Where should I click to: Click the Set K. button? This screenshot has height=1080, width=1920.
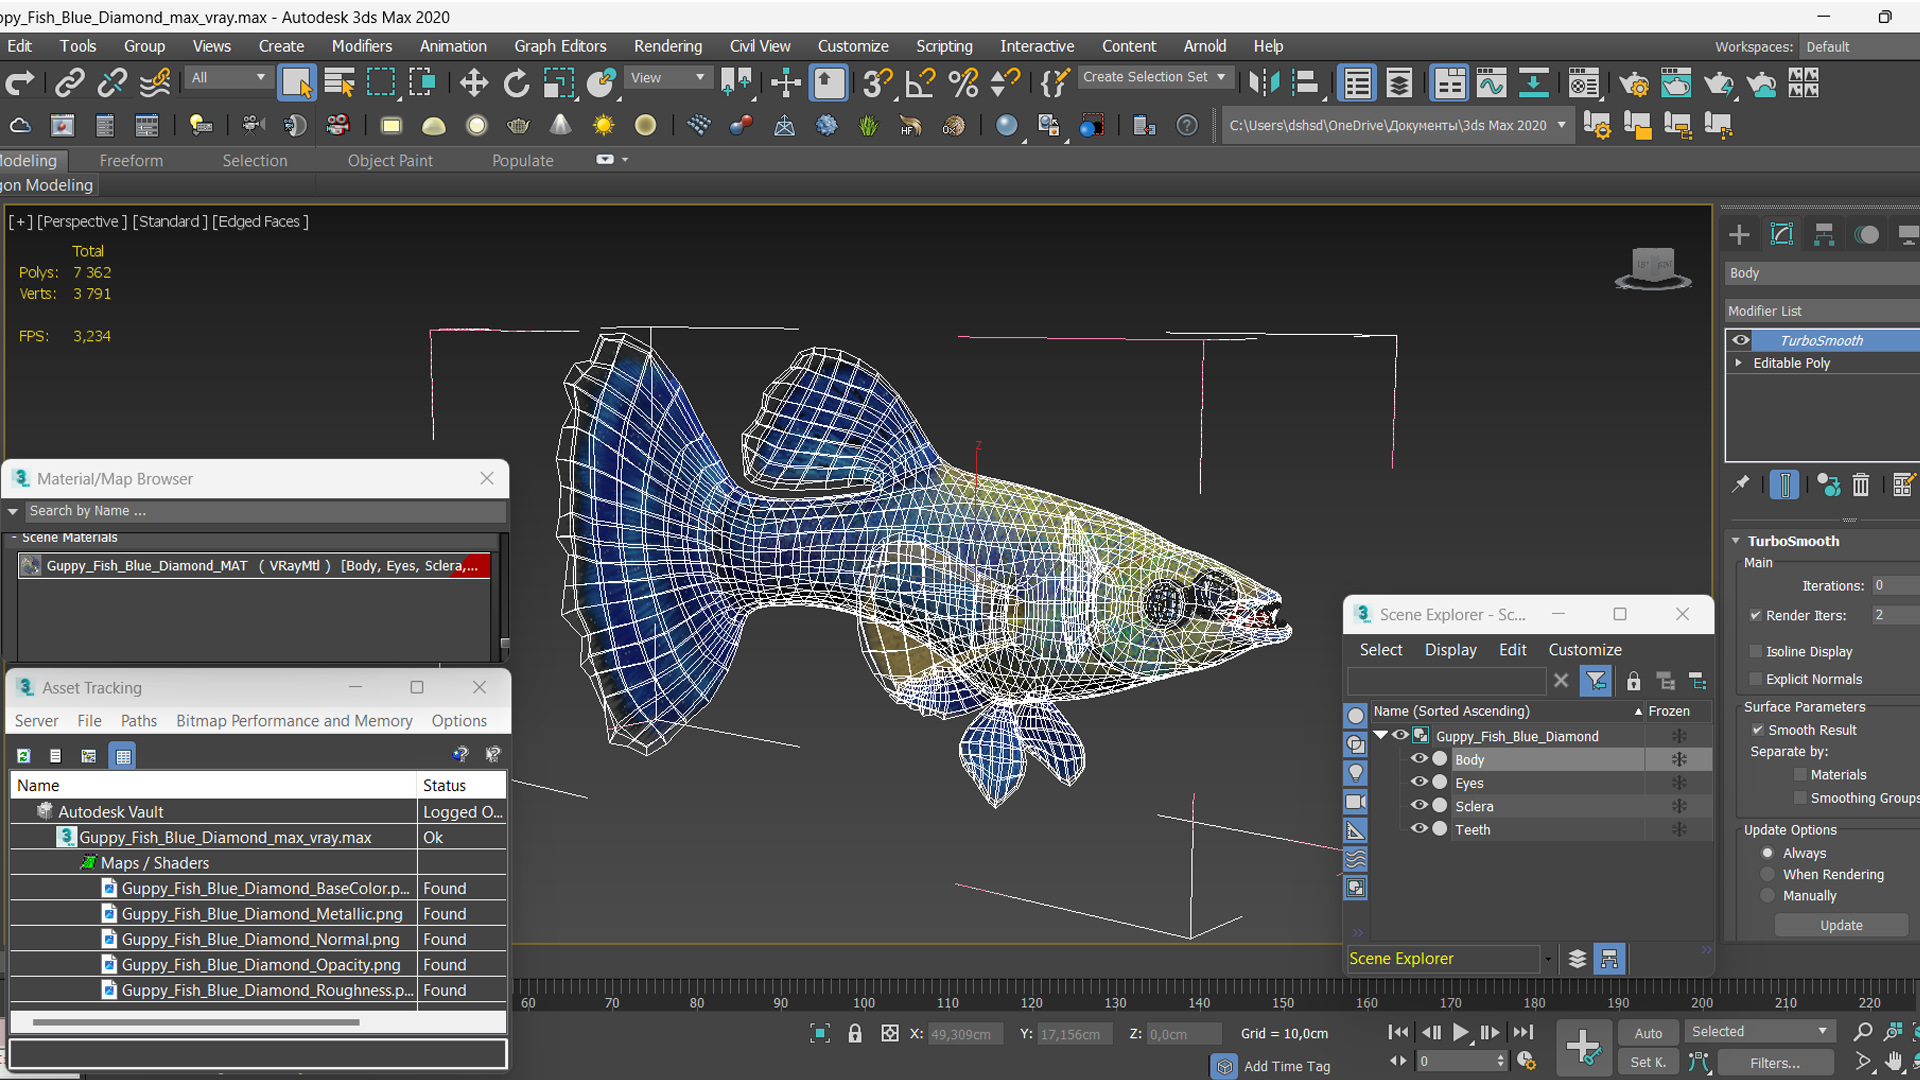[1648, 1062]
